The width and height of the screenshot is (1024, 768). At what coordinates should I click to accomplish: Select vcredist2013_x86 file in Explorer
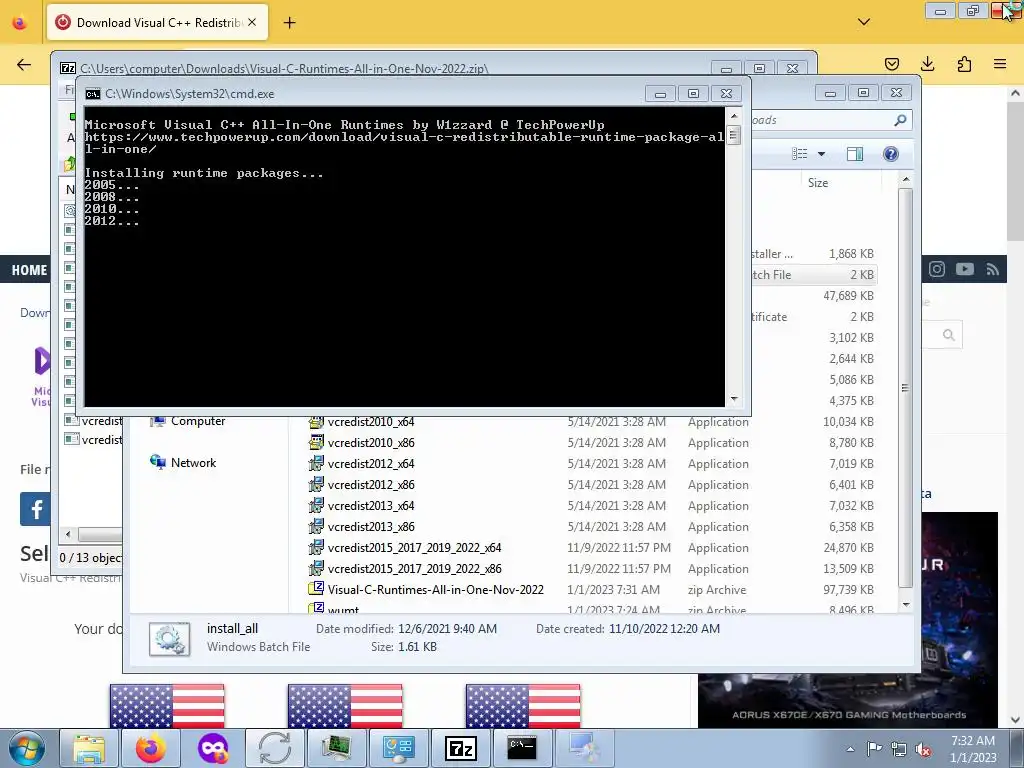(371, 526)
